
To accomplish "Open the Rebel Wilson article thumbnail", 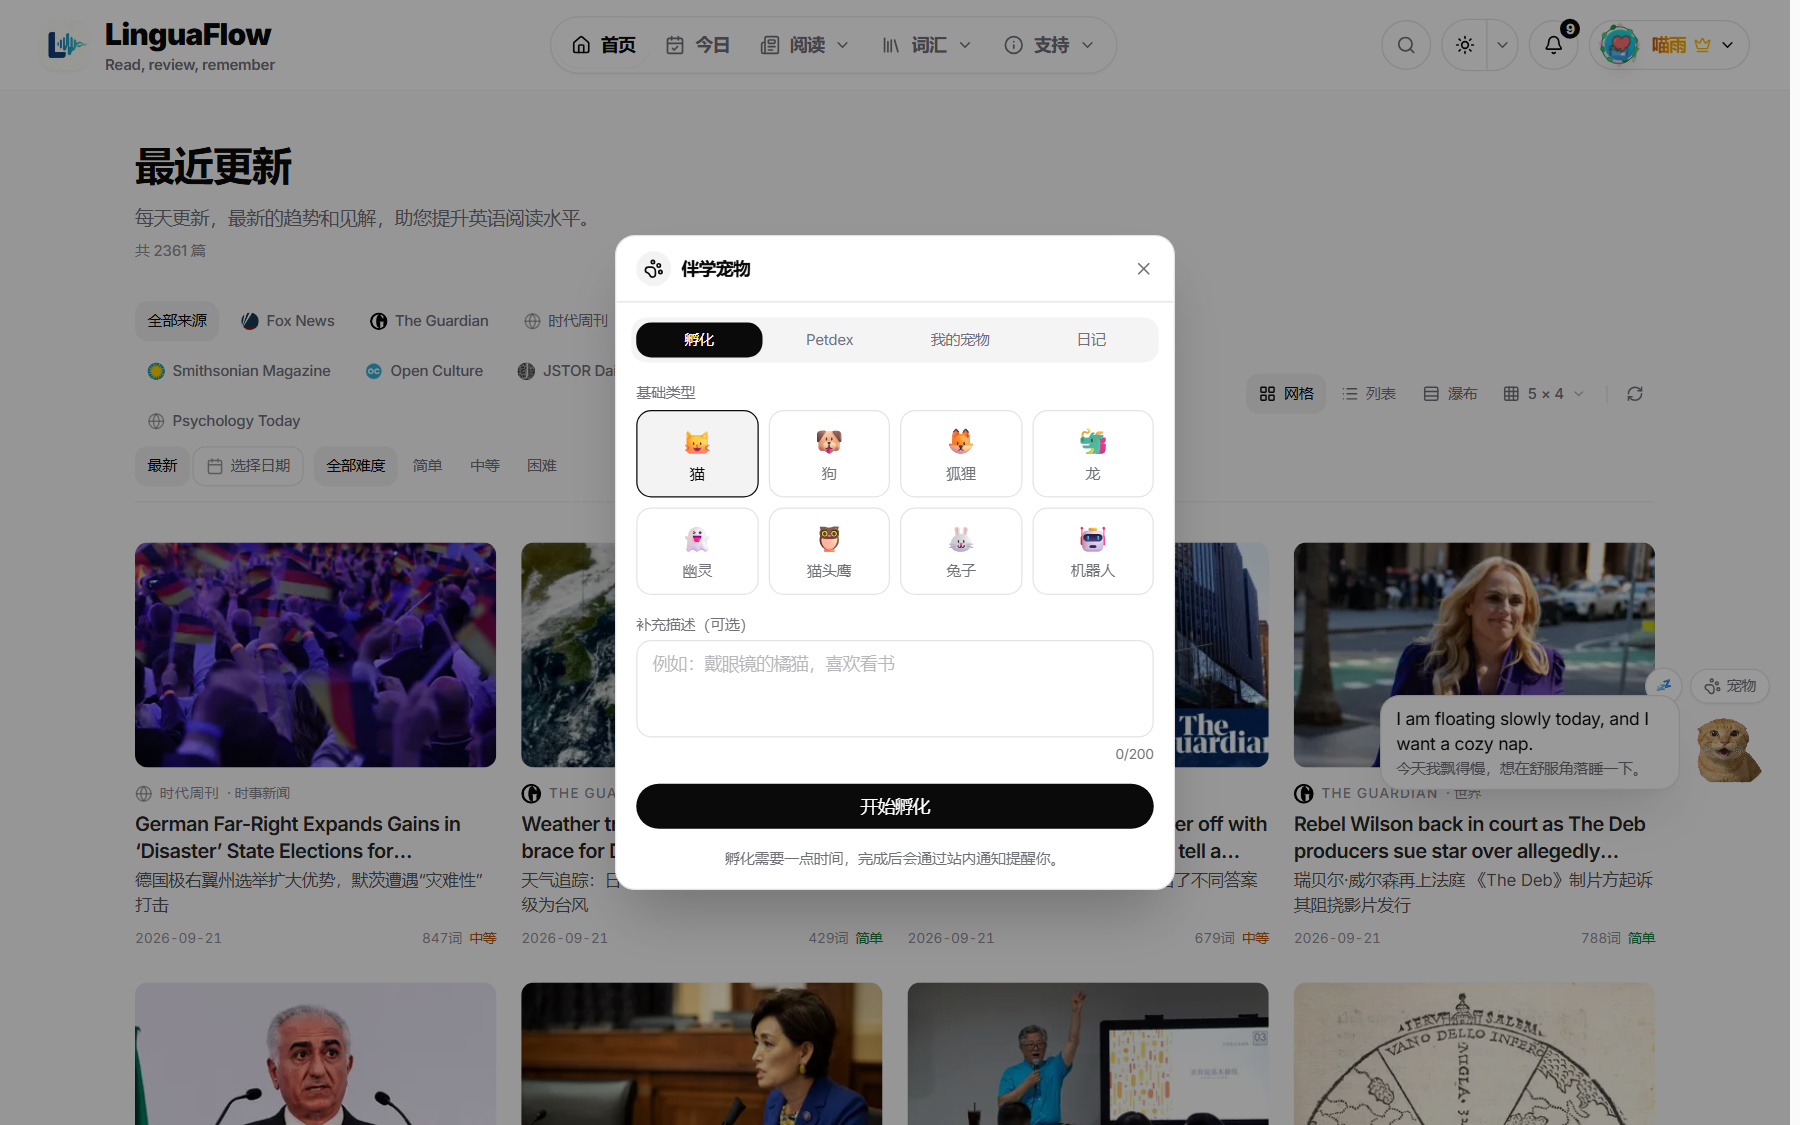I will click(x=1474, y=655).
